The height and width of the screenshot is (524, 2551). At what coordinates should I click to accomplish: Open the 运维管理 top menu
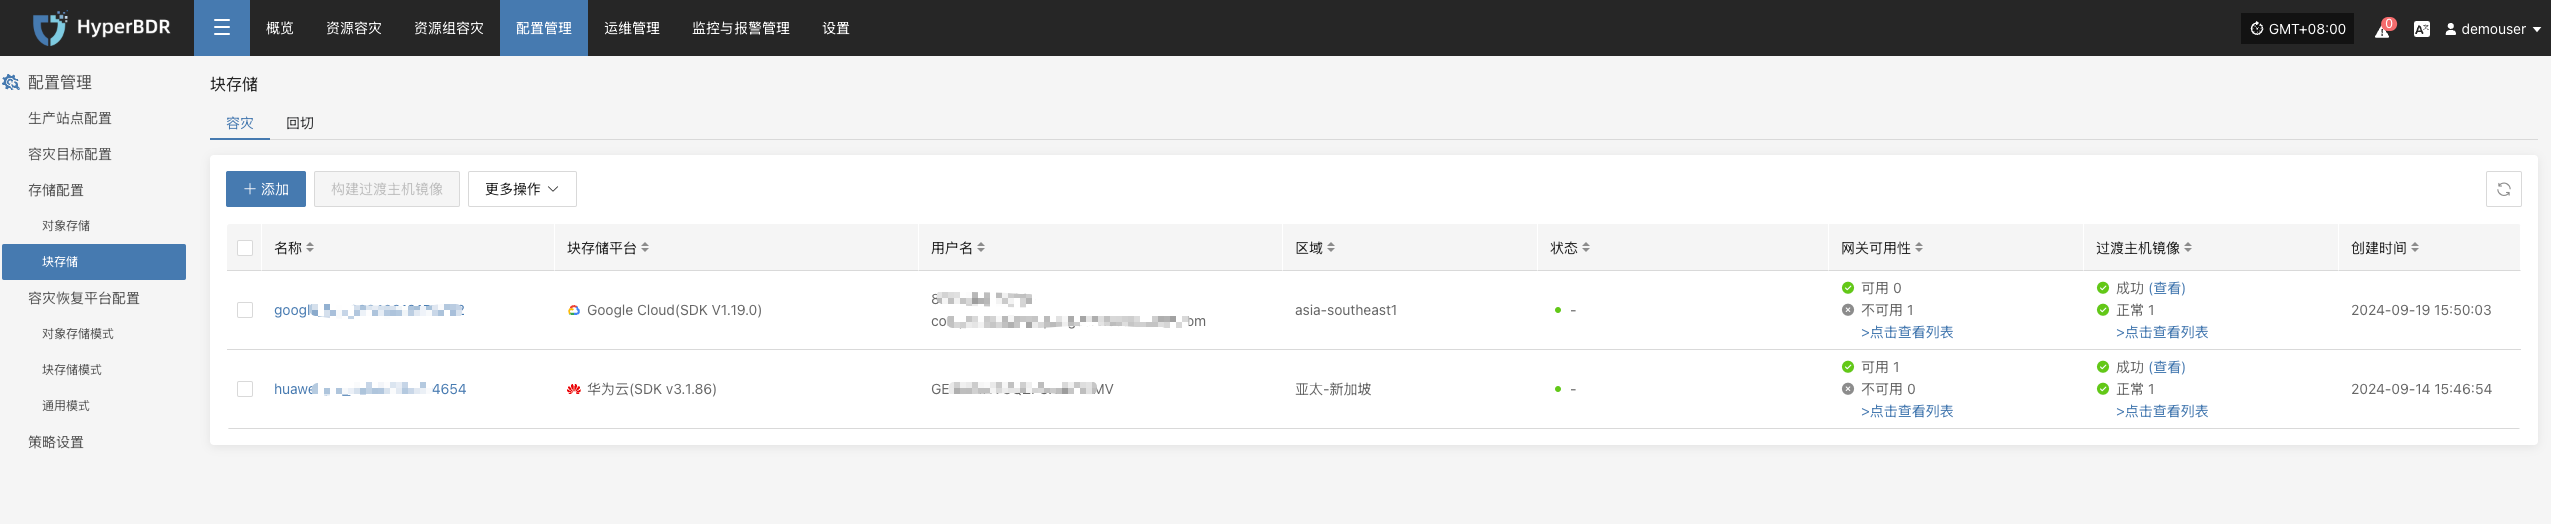coord(632,28)
